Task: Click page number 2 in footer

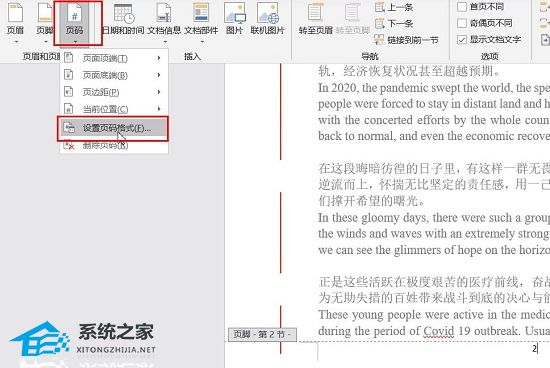Action: [534, 349]
